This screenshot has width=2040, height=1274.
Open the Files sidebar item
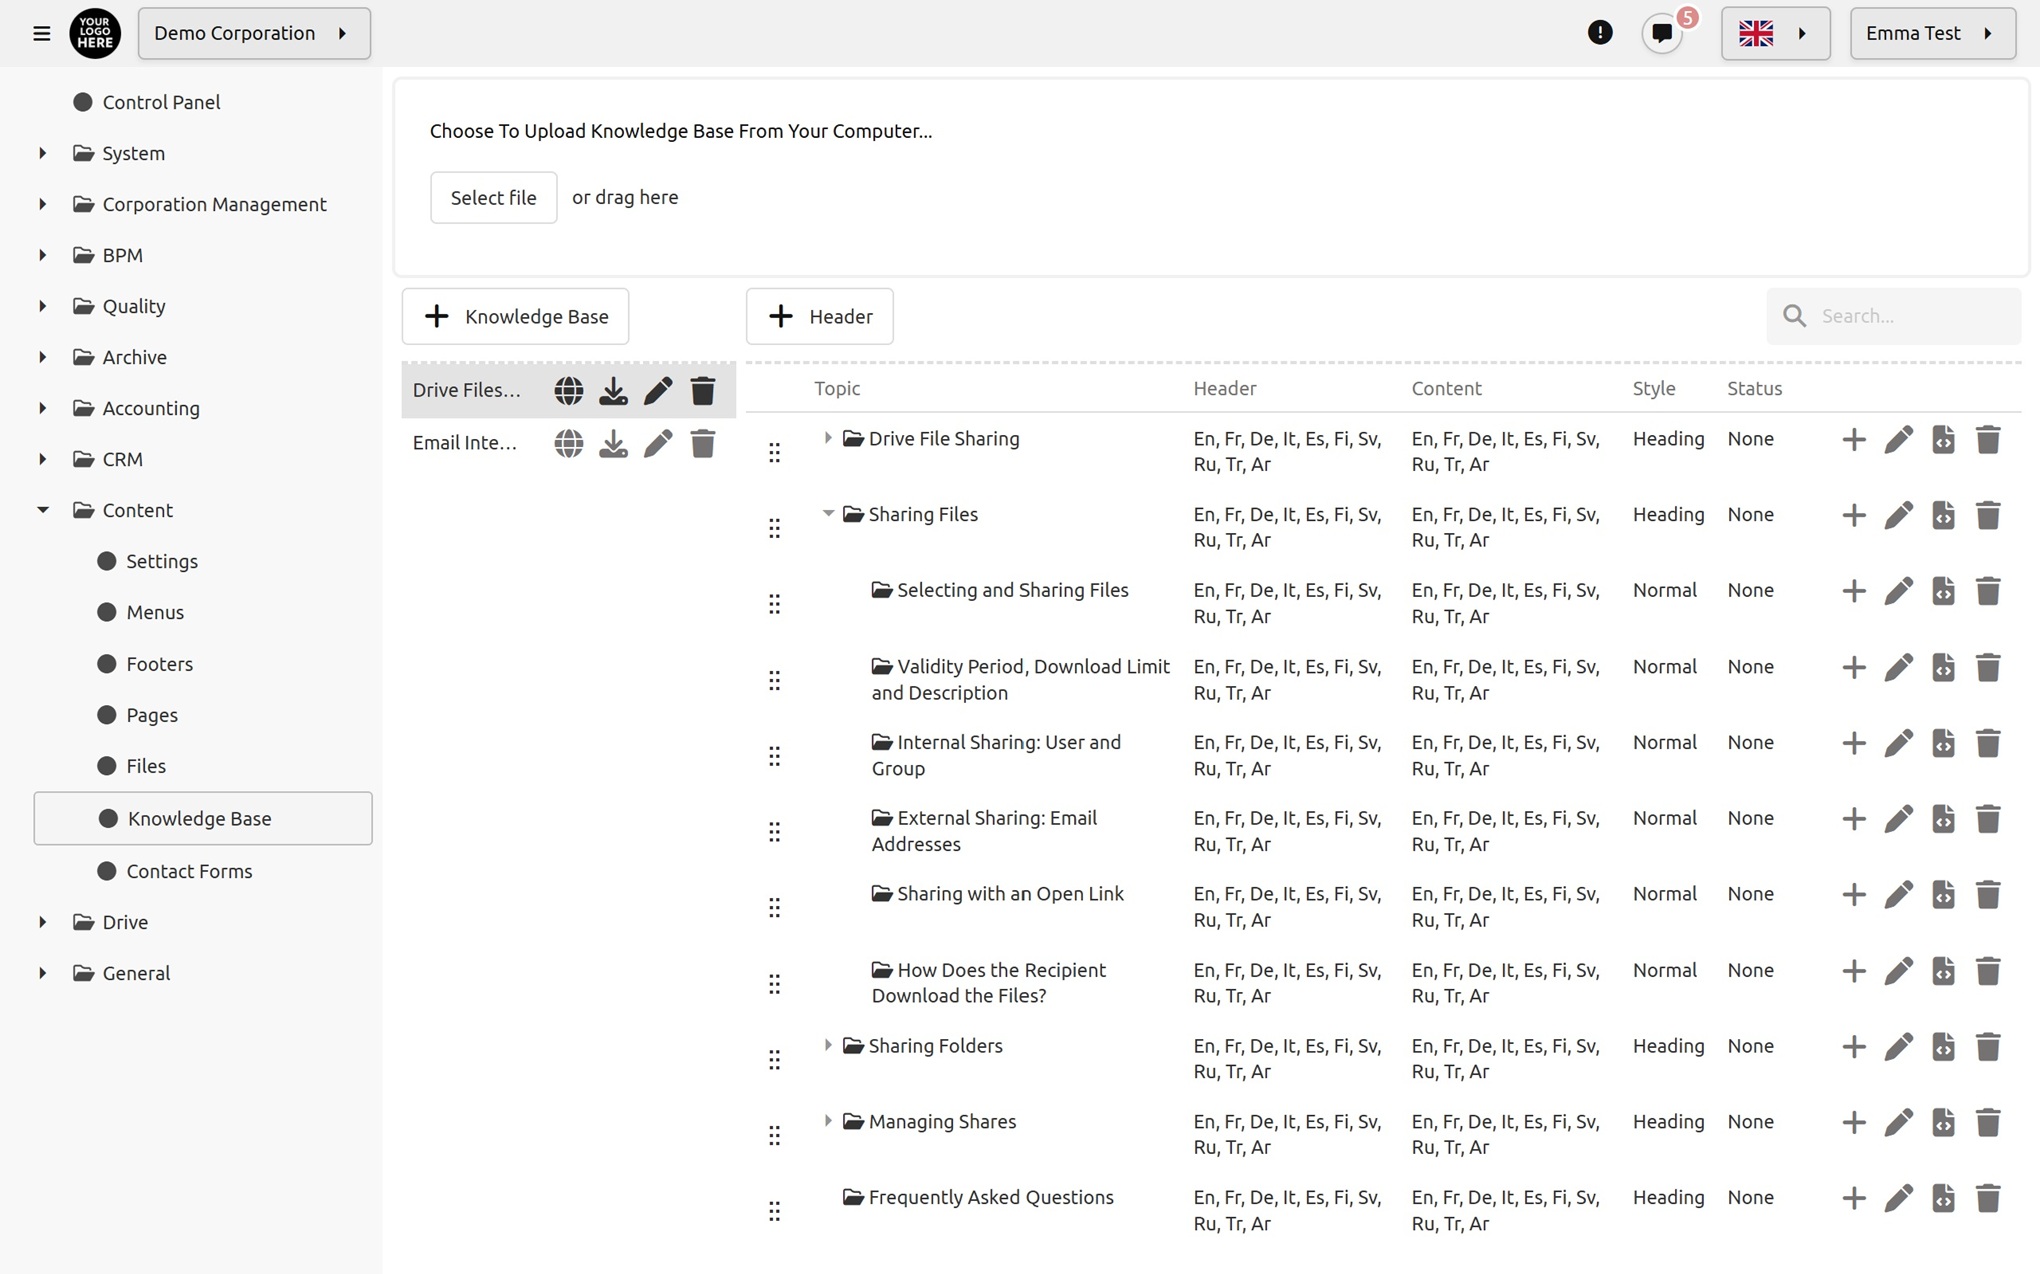pyautogui.click(x=132, y=766)
